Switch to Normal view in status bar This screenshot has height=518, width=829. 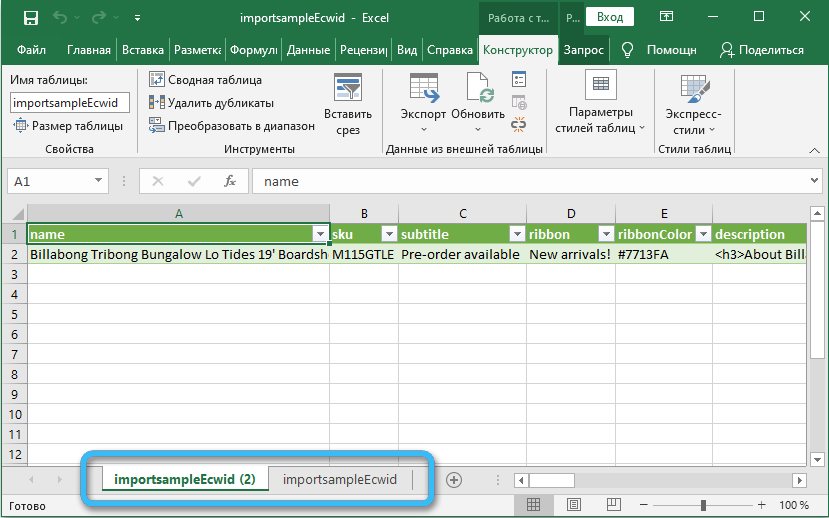(534, 505)
